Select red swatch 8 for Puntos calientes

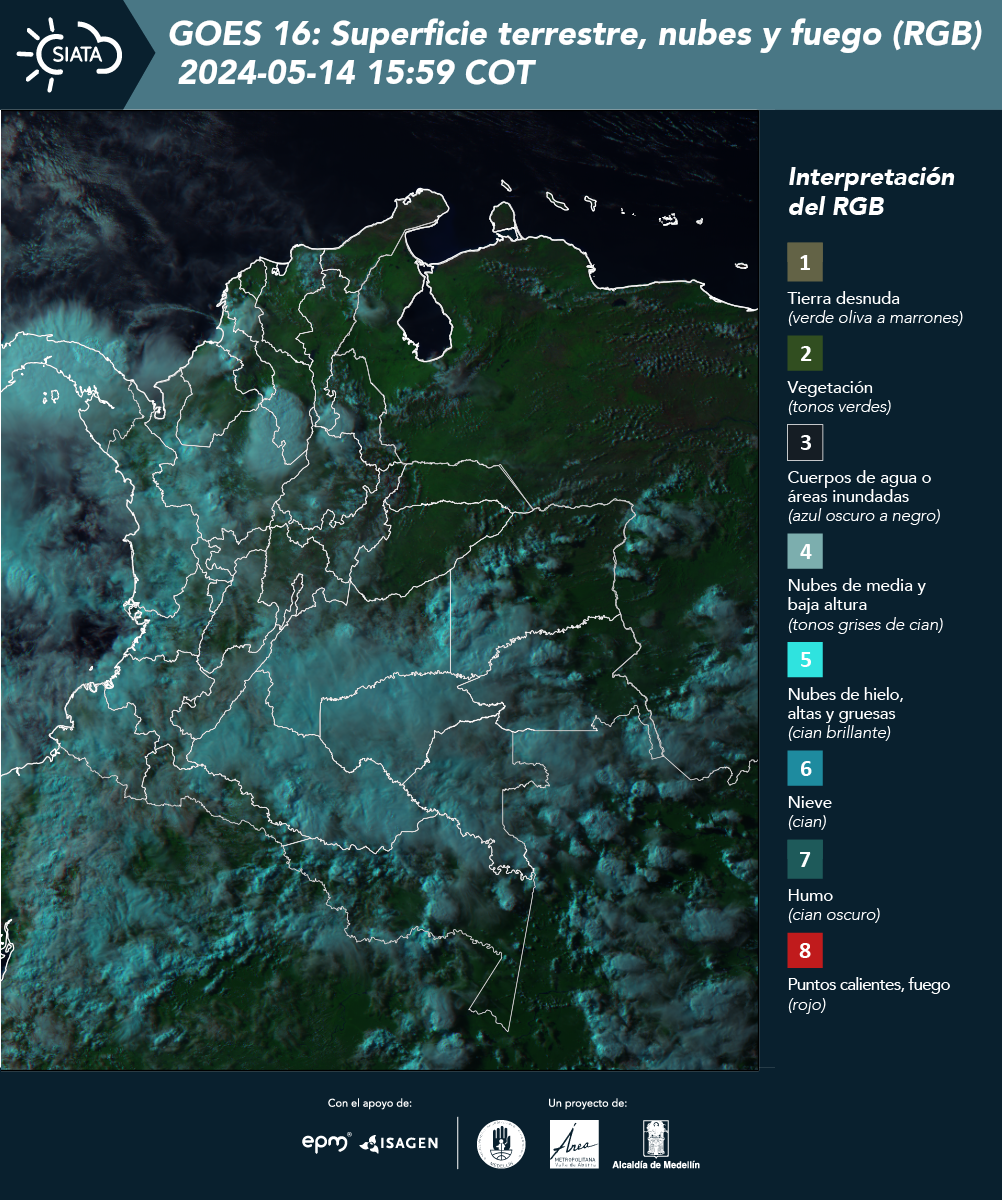point(805,948)
